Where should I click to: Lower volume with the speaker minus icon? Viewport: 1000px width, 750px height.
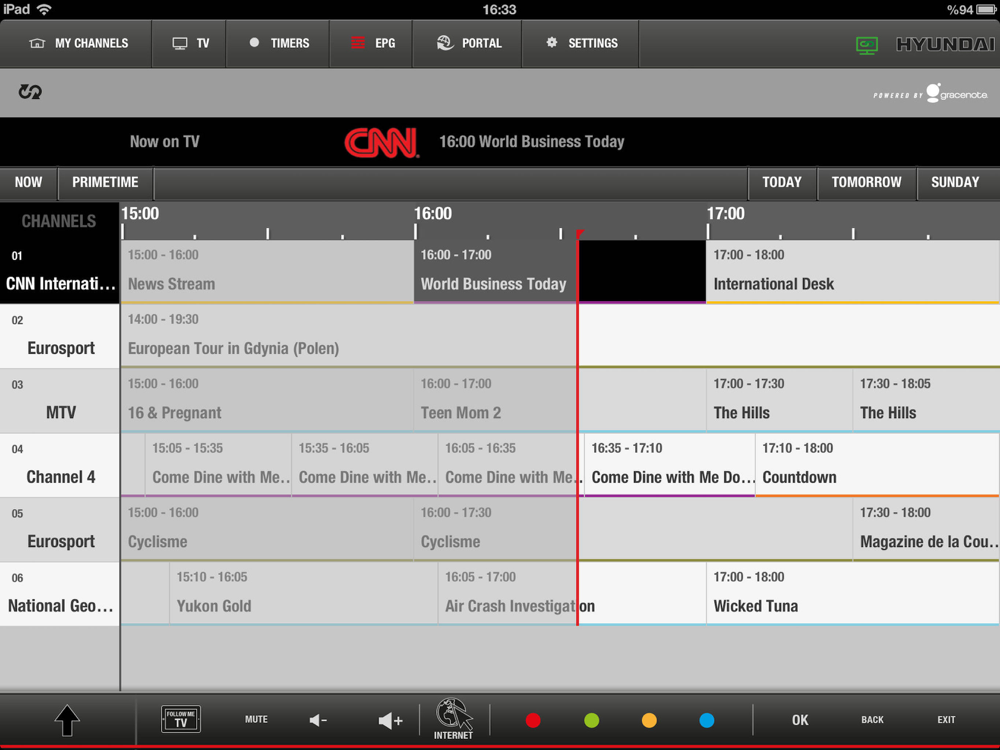pyautogui.click(x=318, y=721)
